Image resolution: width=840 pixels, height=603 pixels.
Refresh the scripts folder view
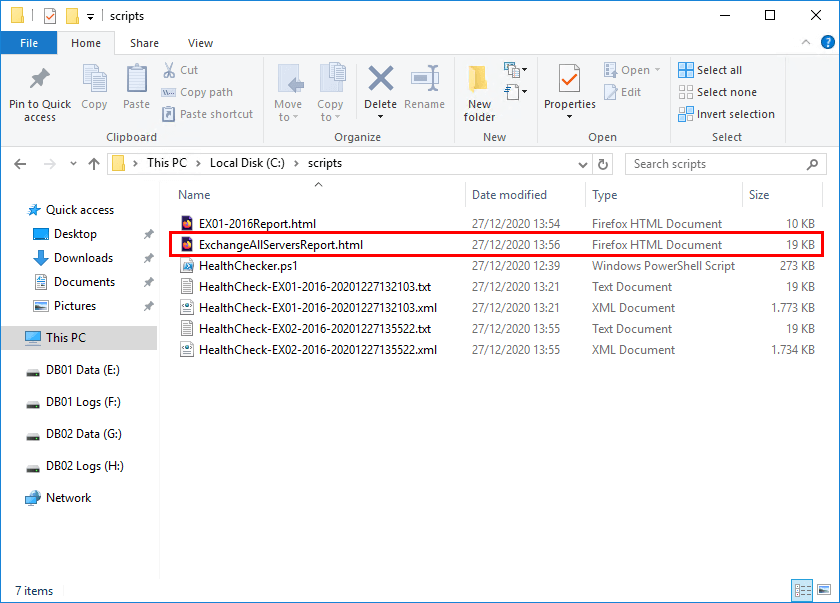point(603,164)
